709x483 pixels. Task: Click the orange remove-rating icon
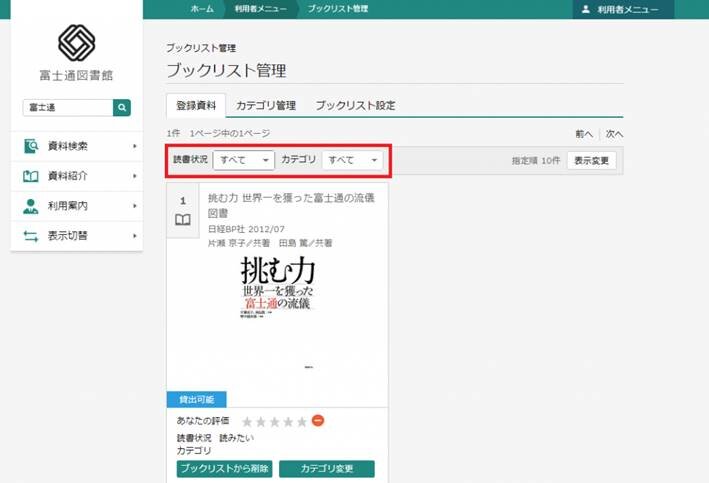point(318,421)
